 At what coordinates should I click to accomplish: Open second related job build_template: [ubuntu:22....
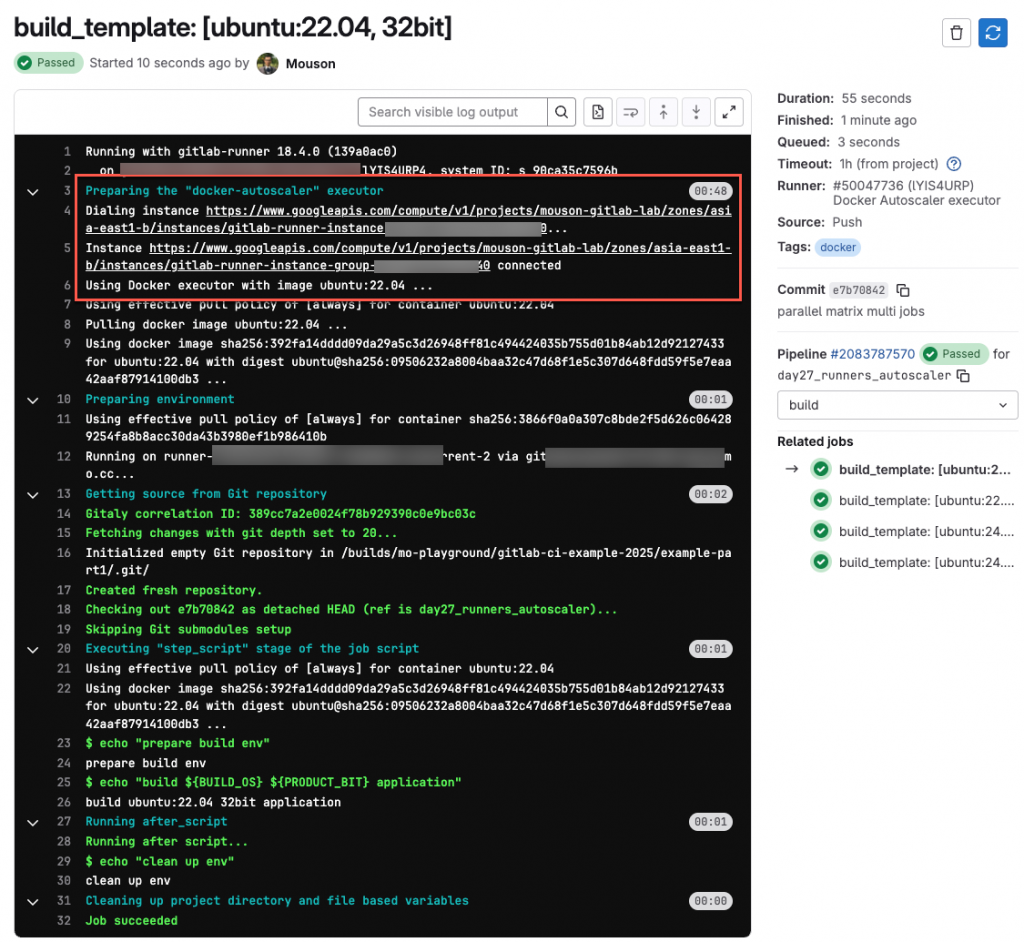(927, 501)
